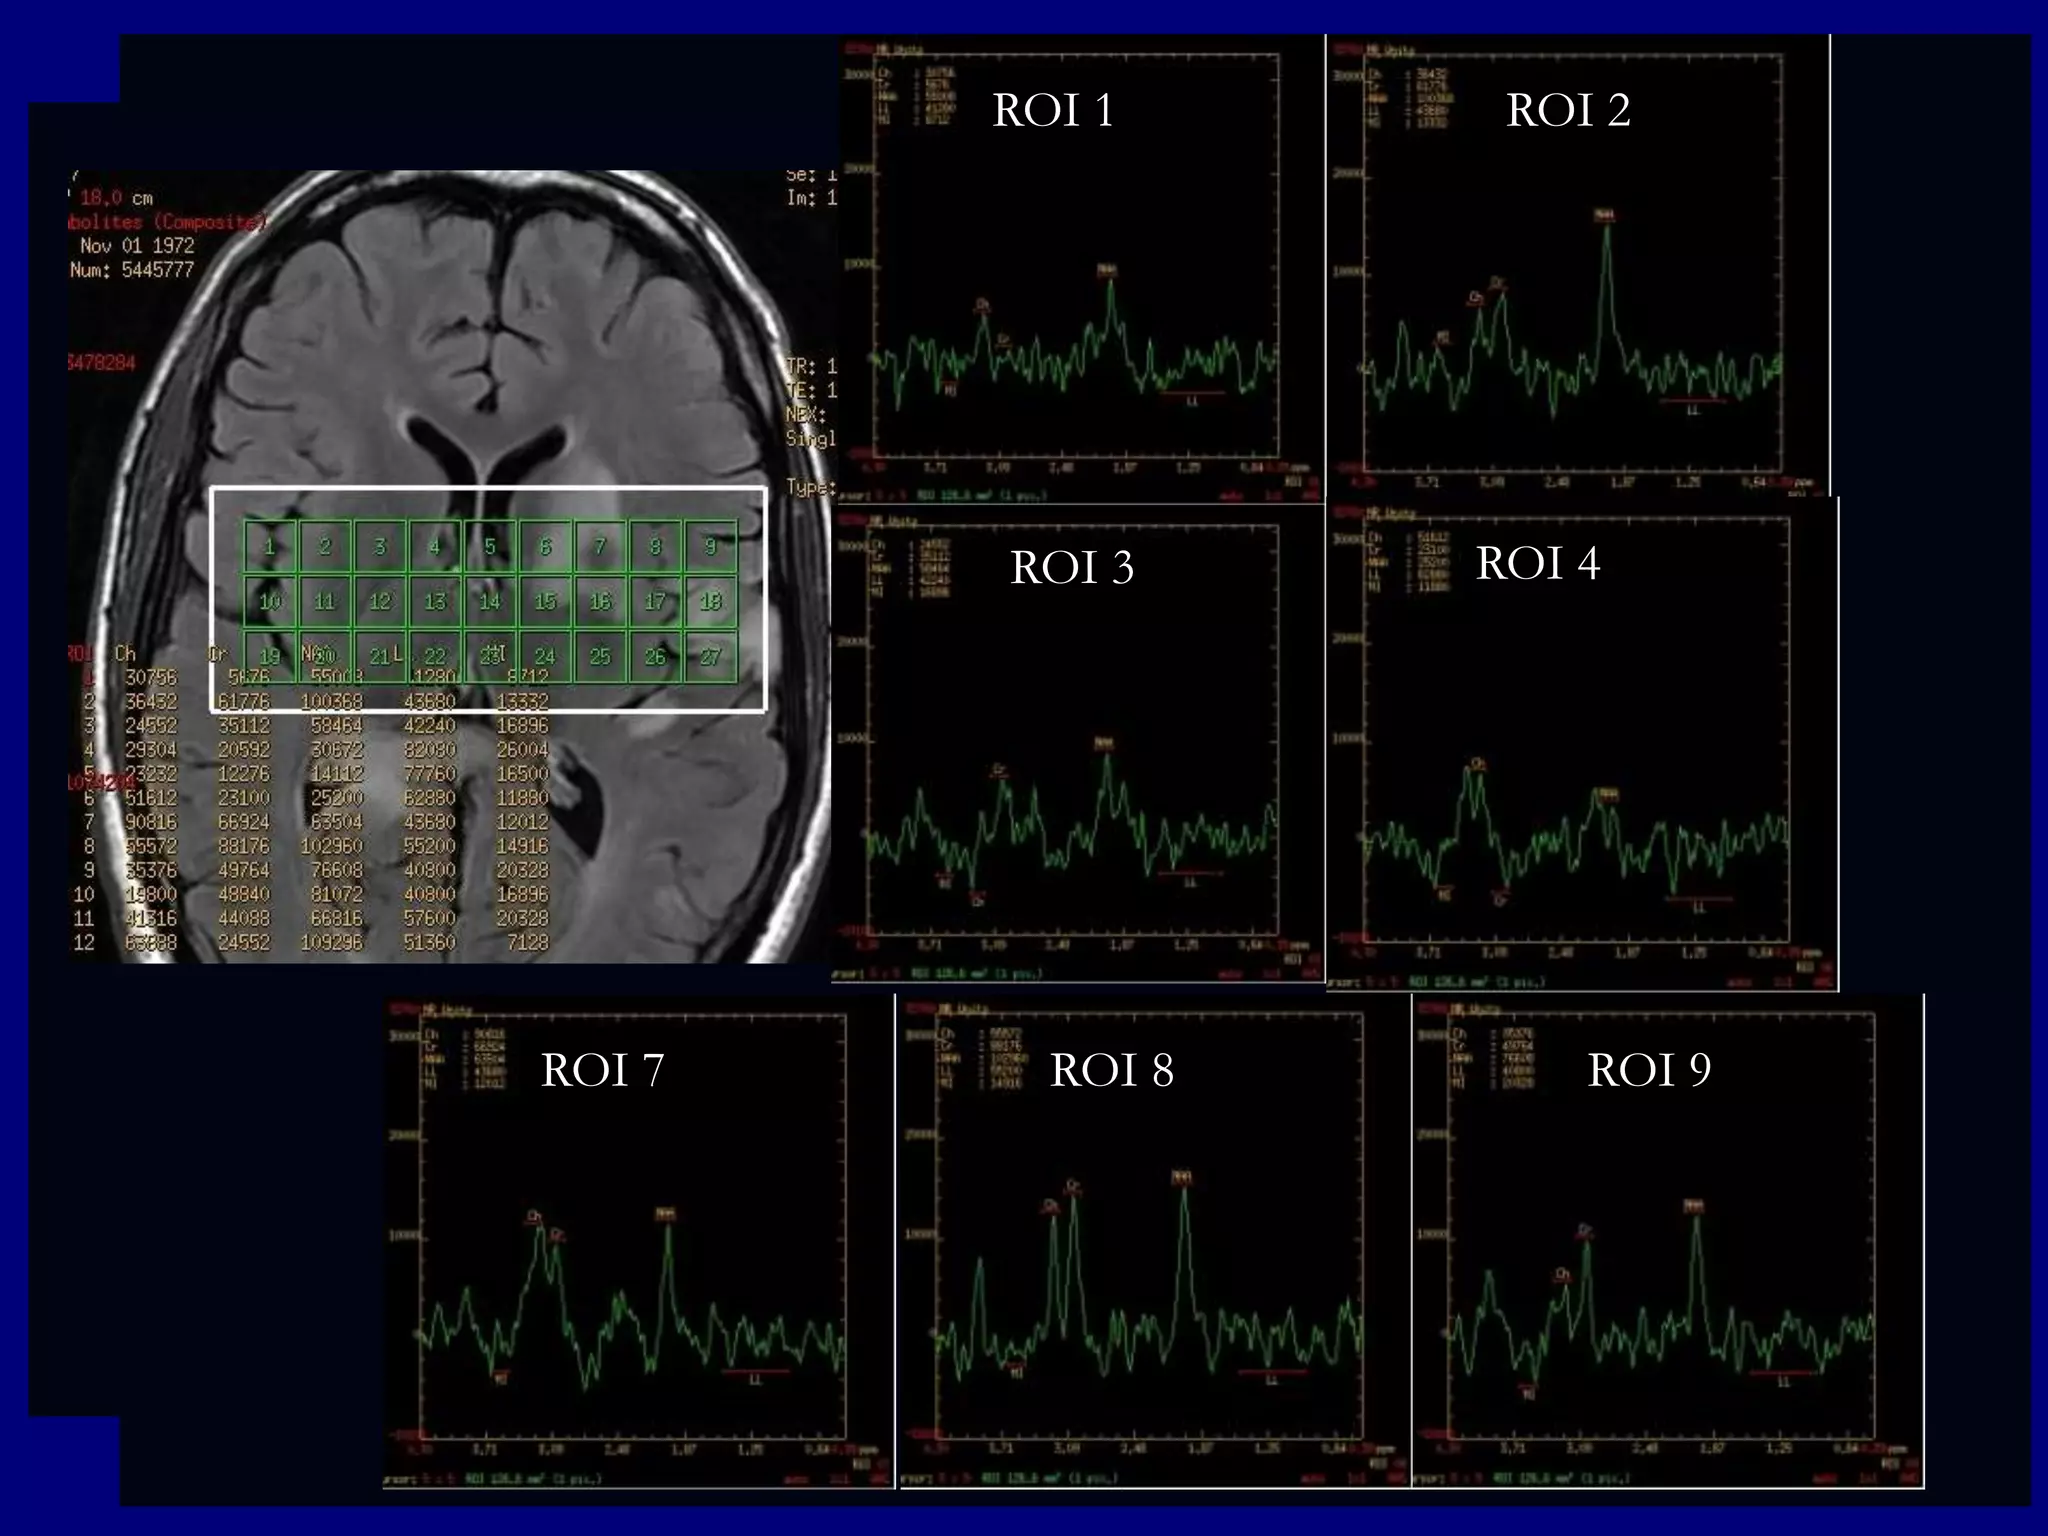This screenshot has height=1536, width=2048.
Task: Click voxel 27 in the spectroscopy grid
Action: [710, 656]
